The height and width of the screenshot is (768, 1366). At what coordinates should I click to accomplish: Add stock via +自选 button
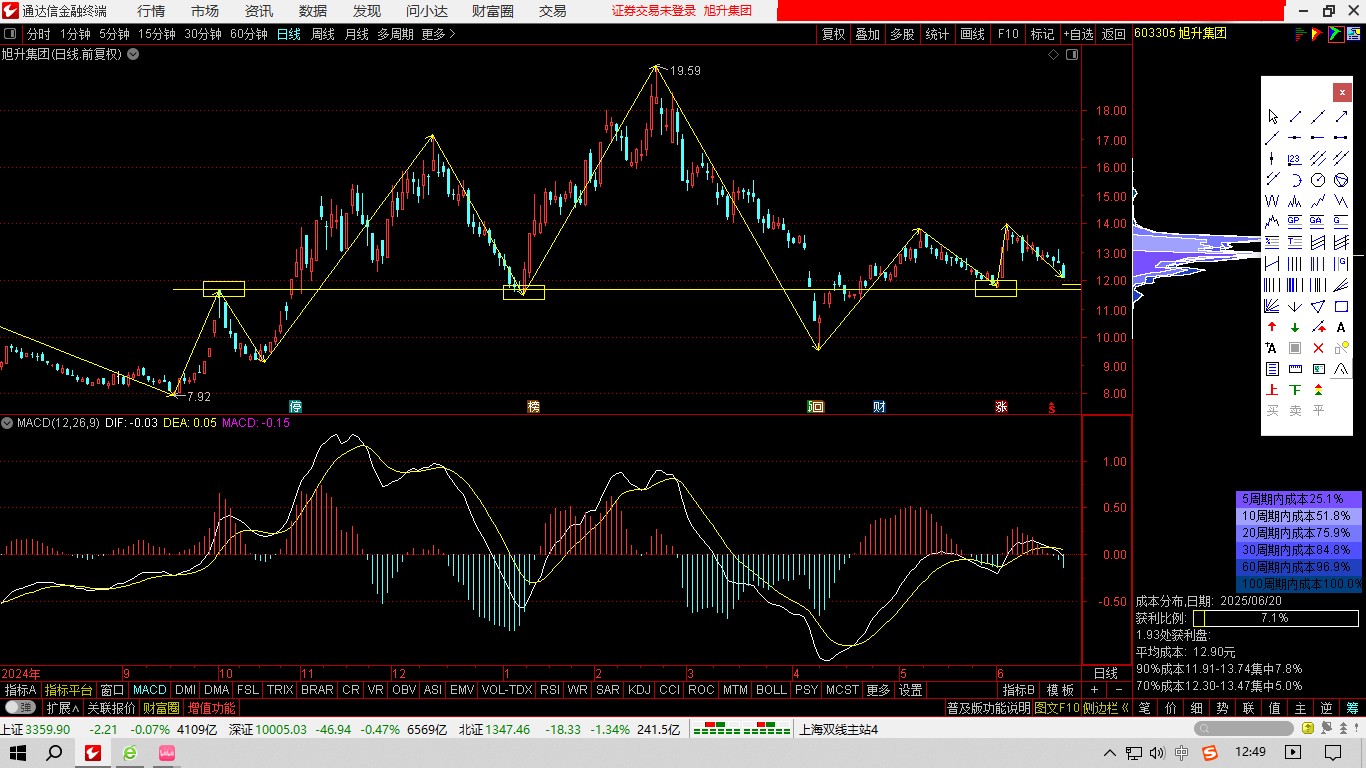click(x=1078, y=34)
